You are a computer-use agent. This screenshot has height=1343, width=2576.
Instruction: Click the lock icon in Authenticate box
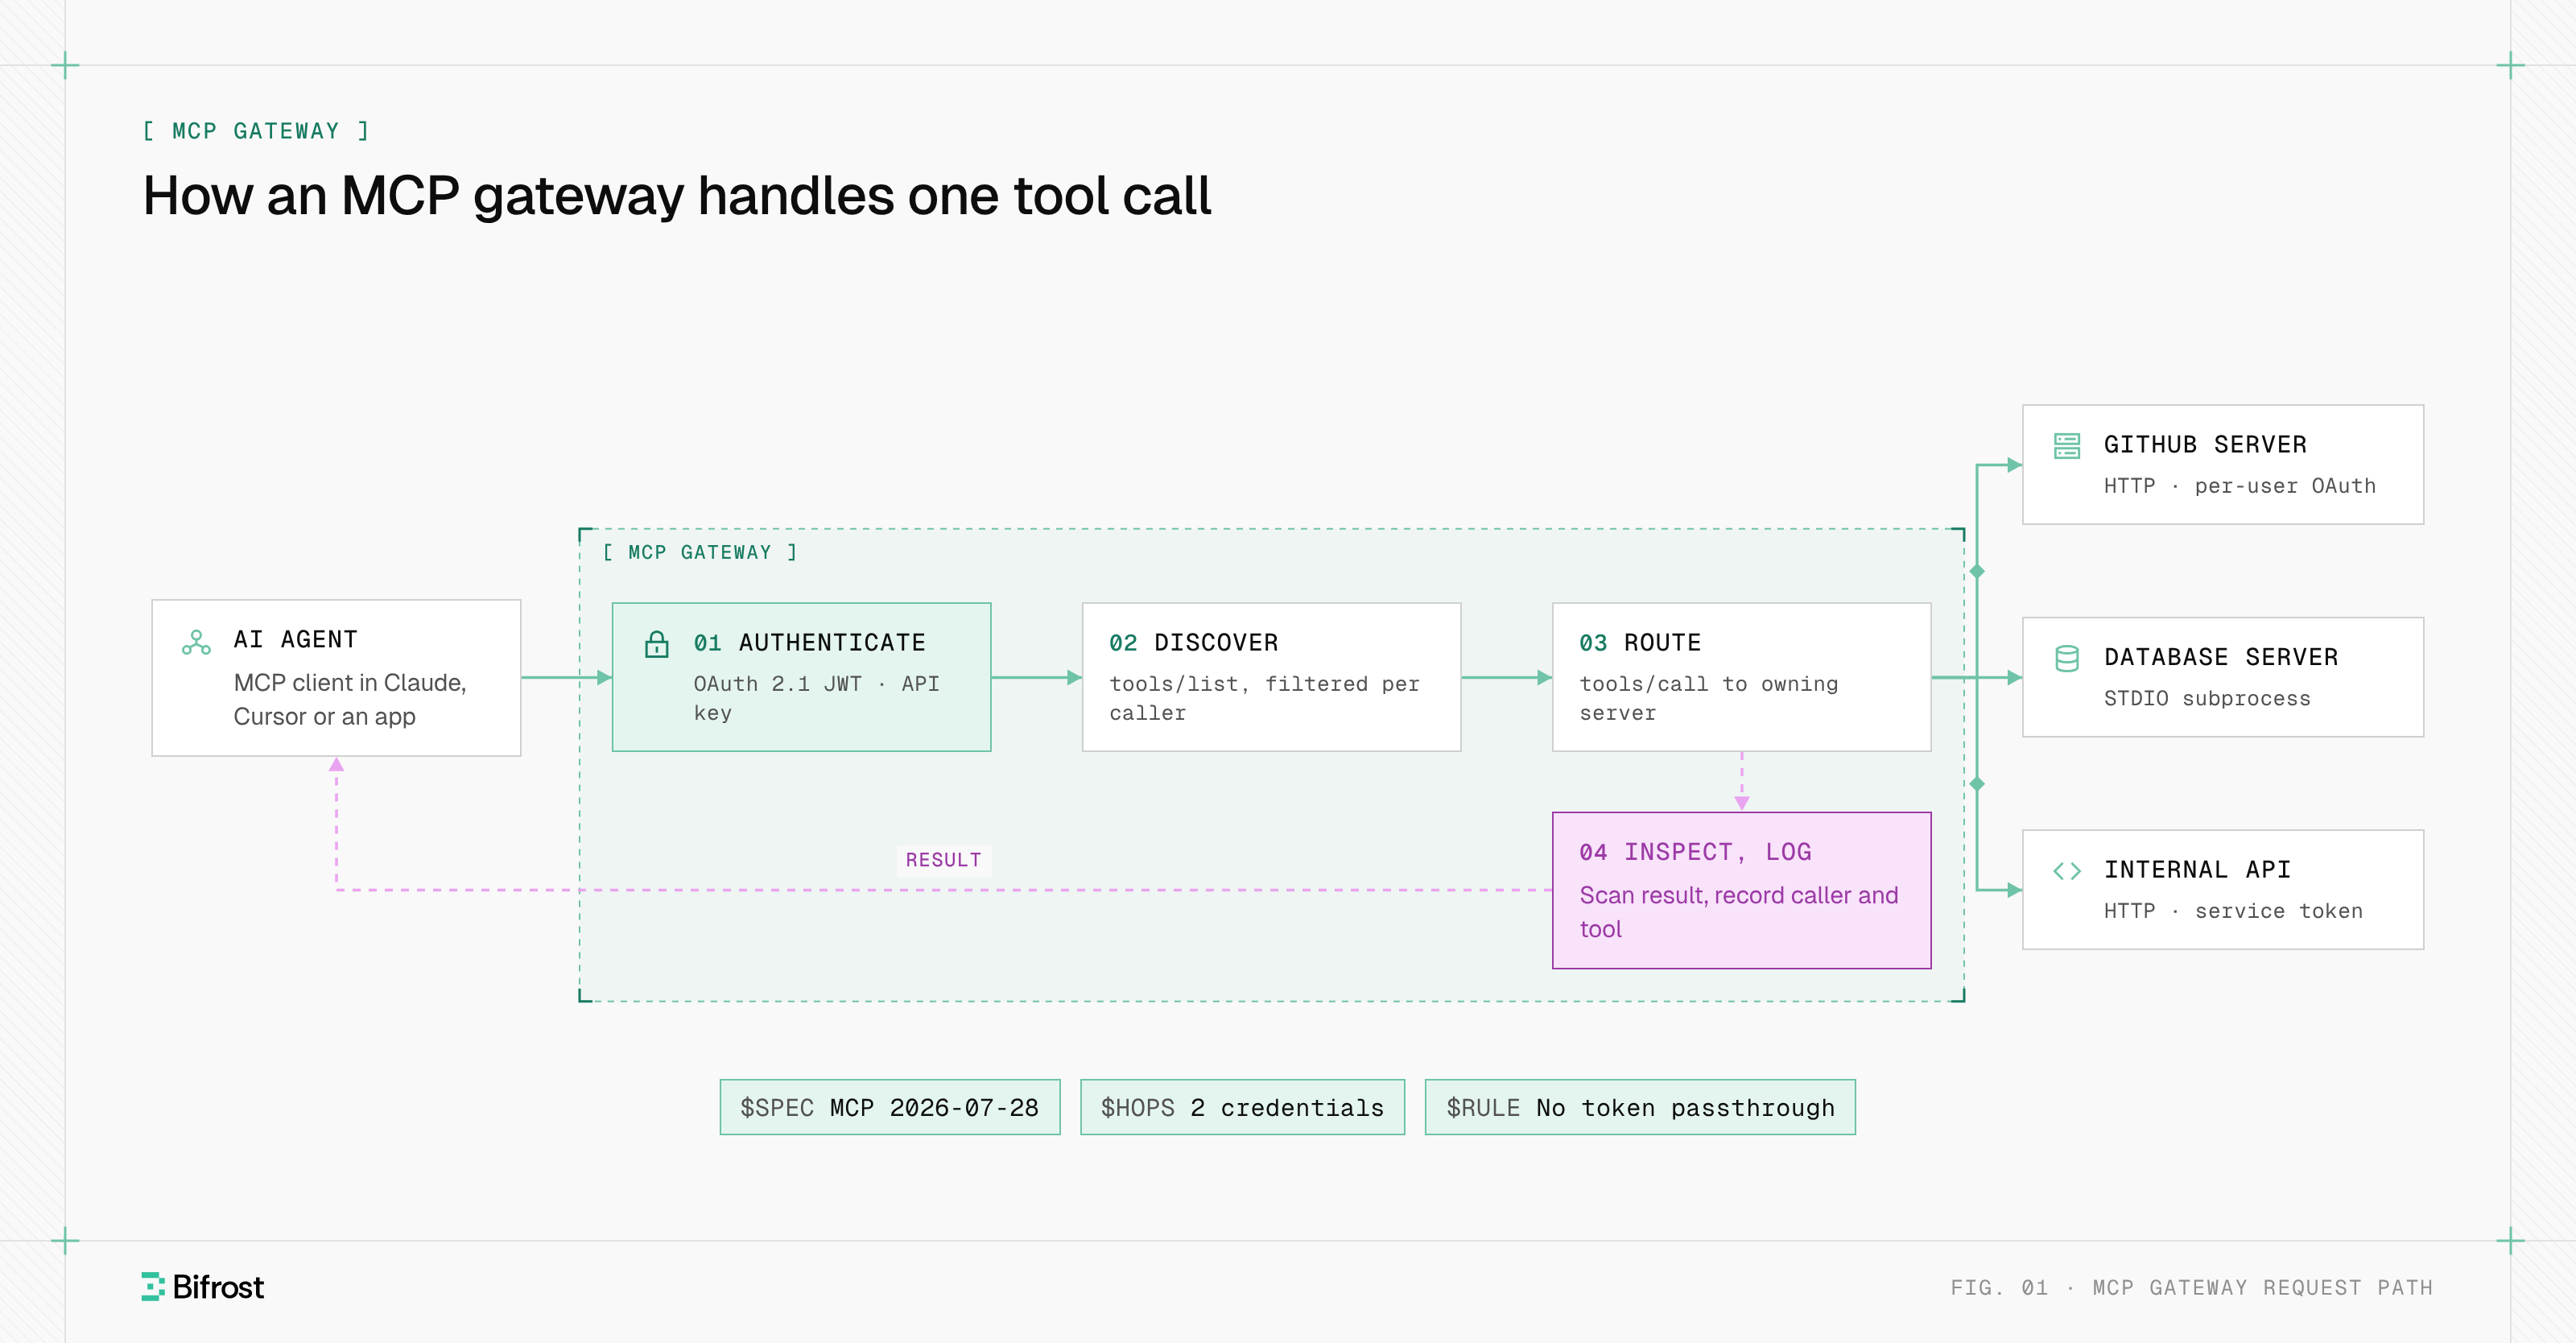coord(656,644)
